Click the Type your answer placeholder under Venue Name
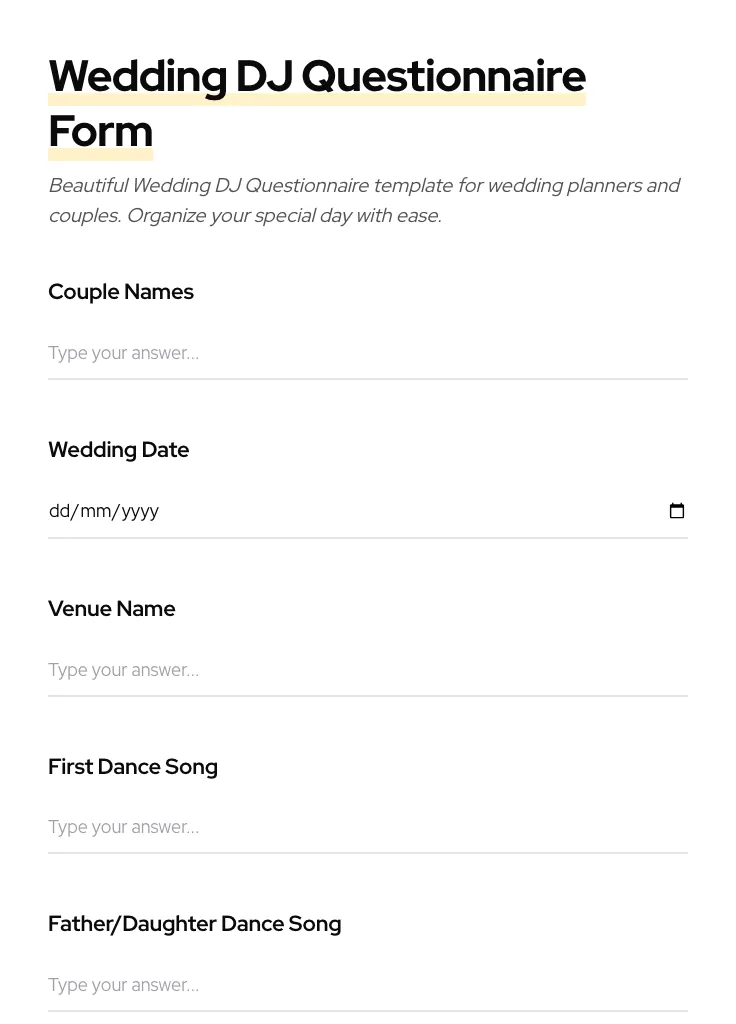The height and width of the screenshot is (1024, 736). (123, 670)
